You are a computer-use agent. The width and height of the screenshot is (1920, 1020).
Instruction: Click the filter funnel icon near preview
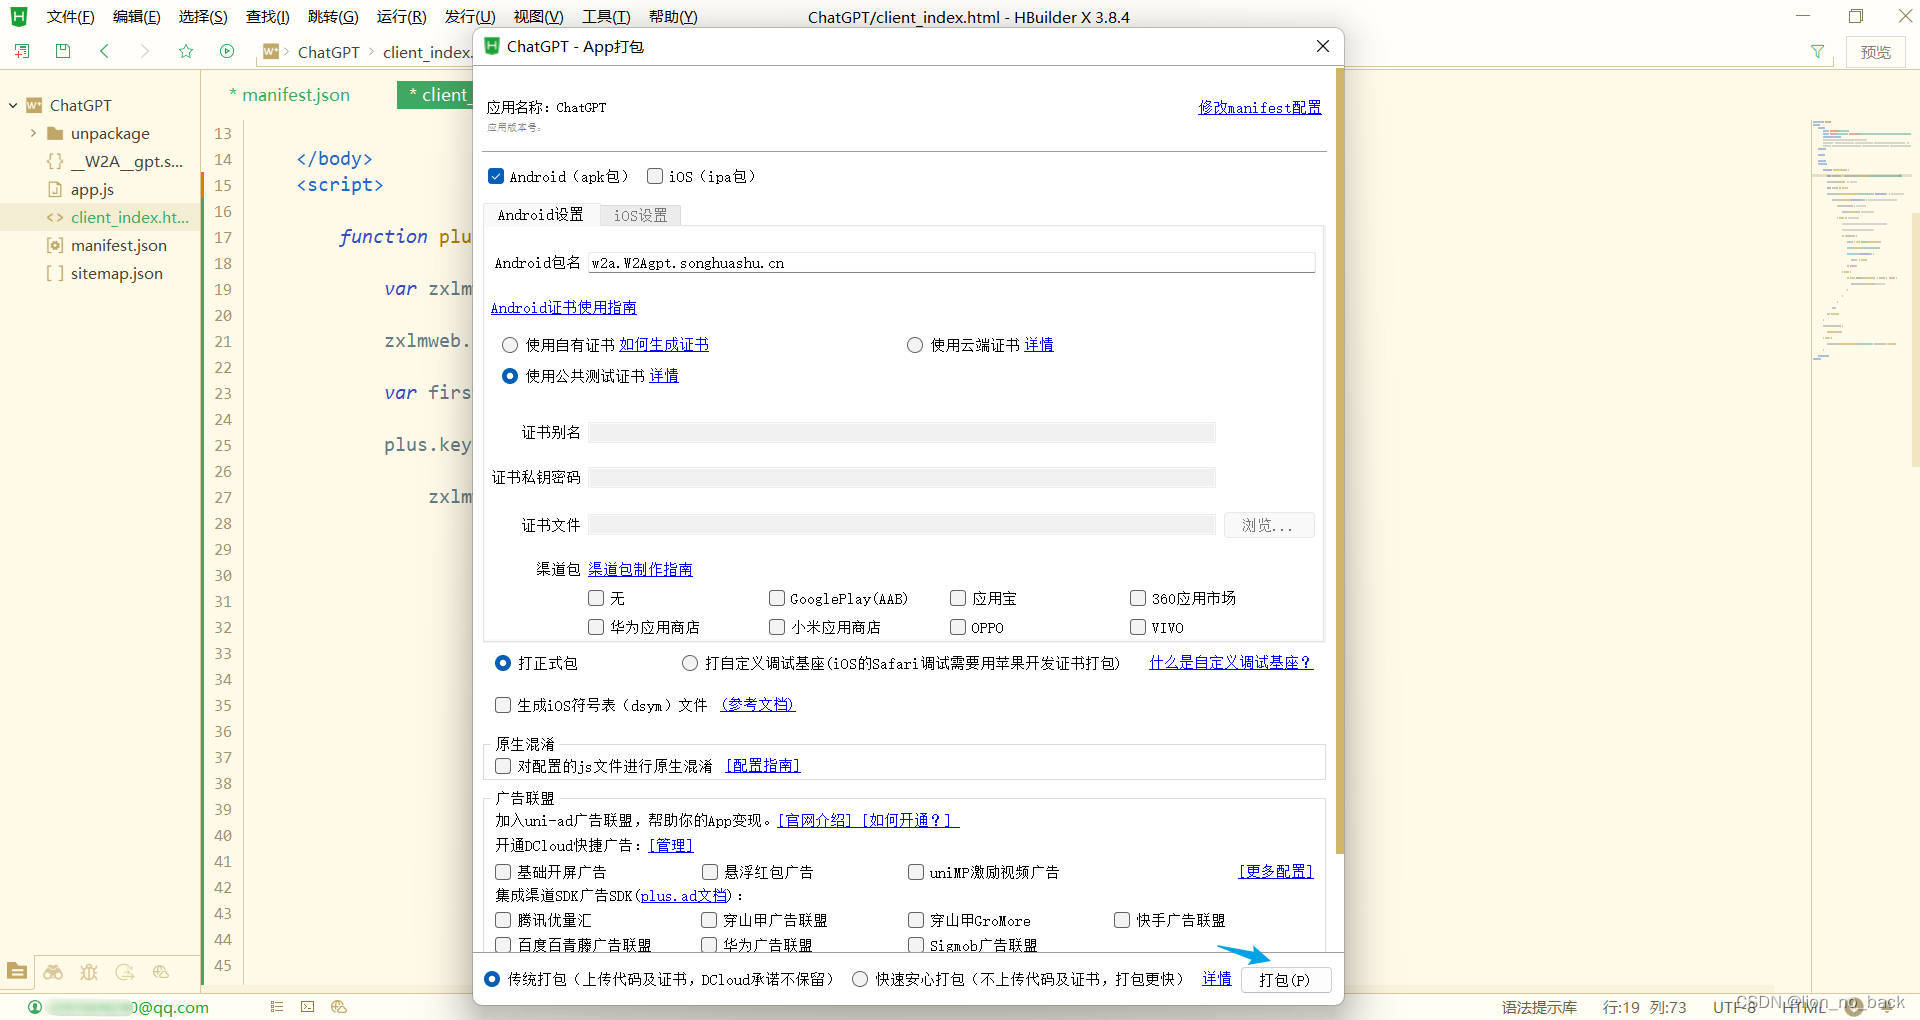(1817, 52)
